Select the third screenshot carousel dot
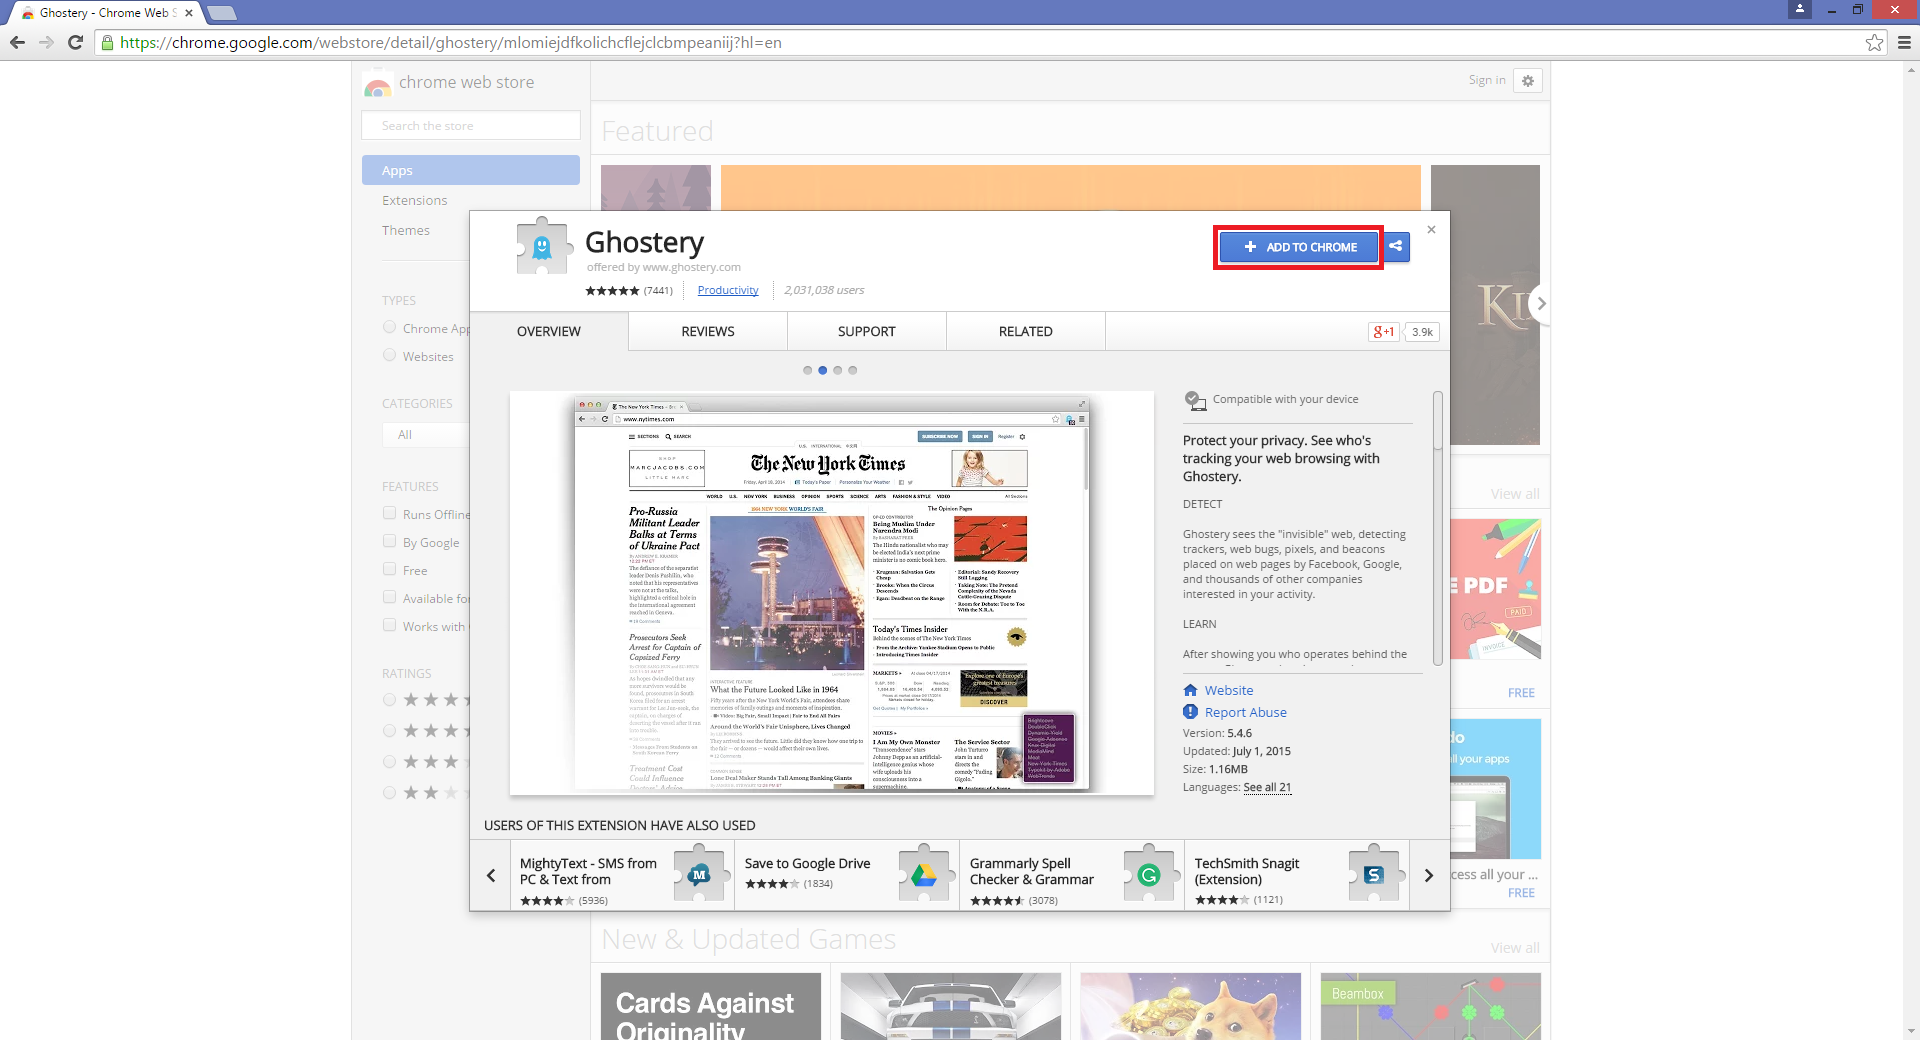Image resolution: width=1920 pixels, height=1040 pixels. 838,370
